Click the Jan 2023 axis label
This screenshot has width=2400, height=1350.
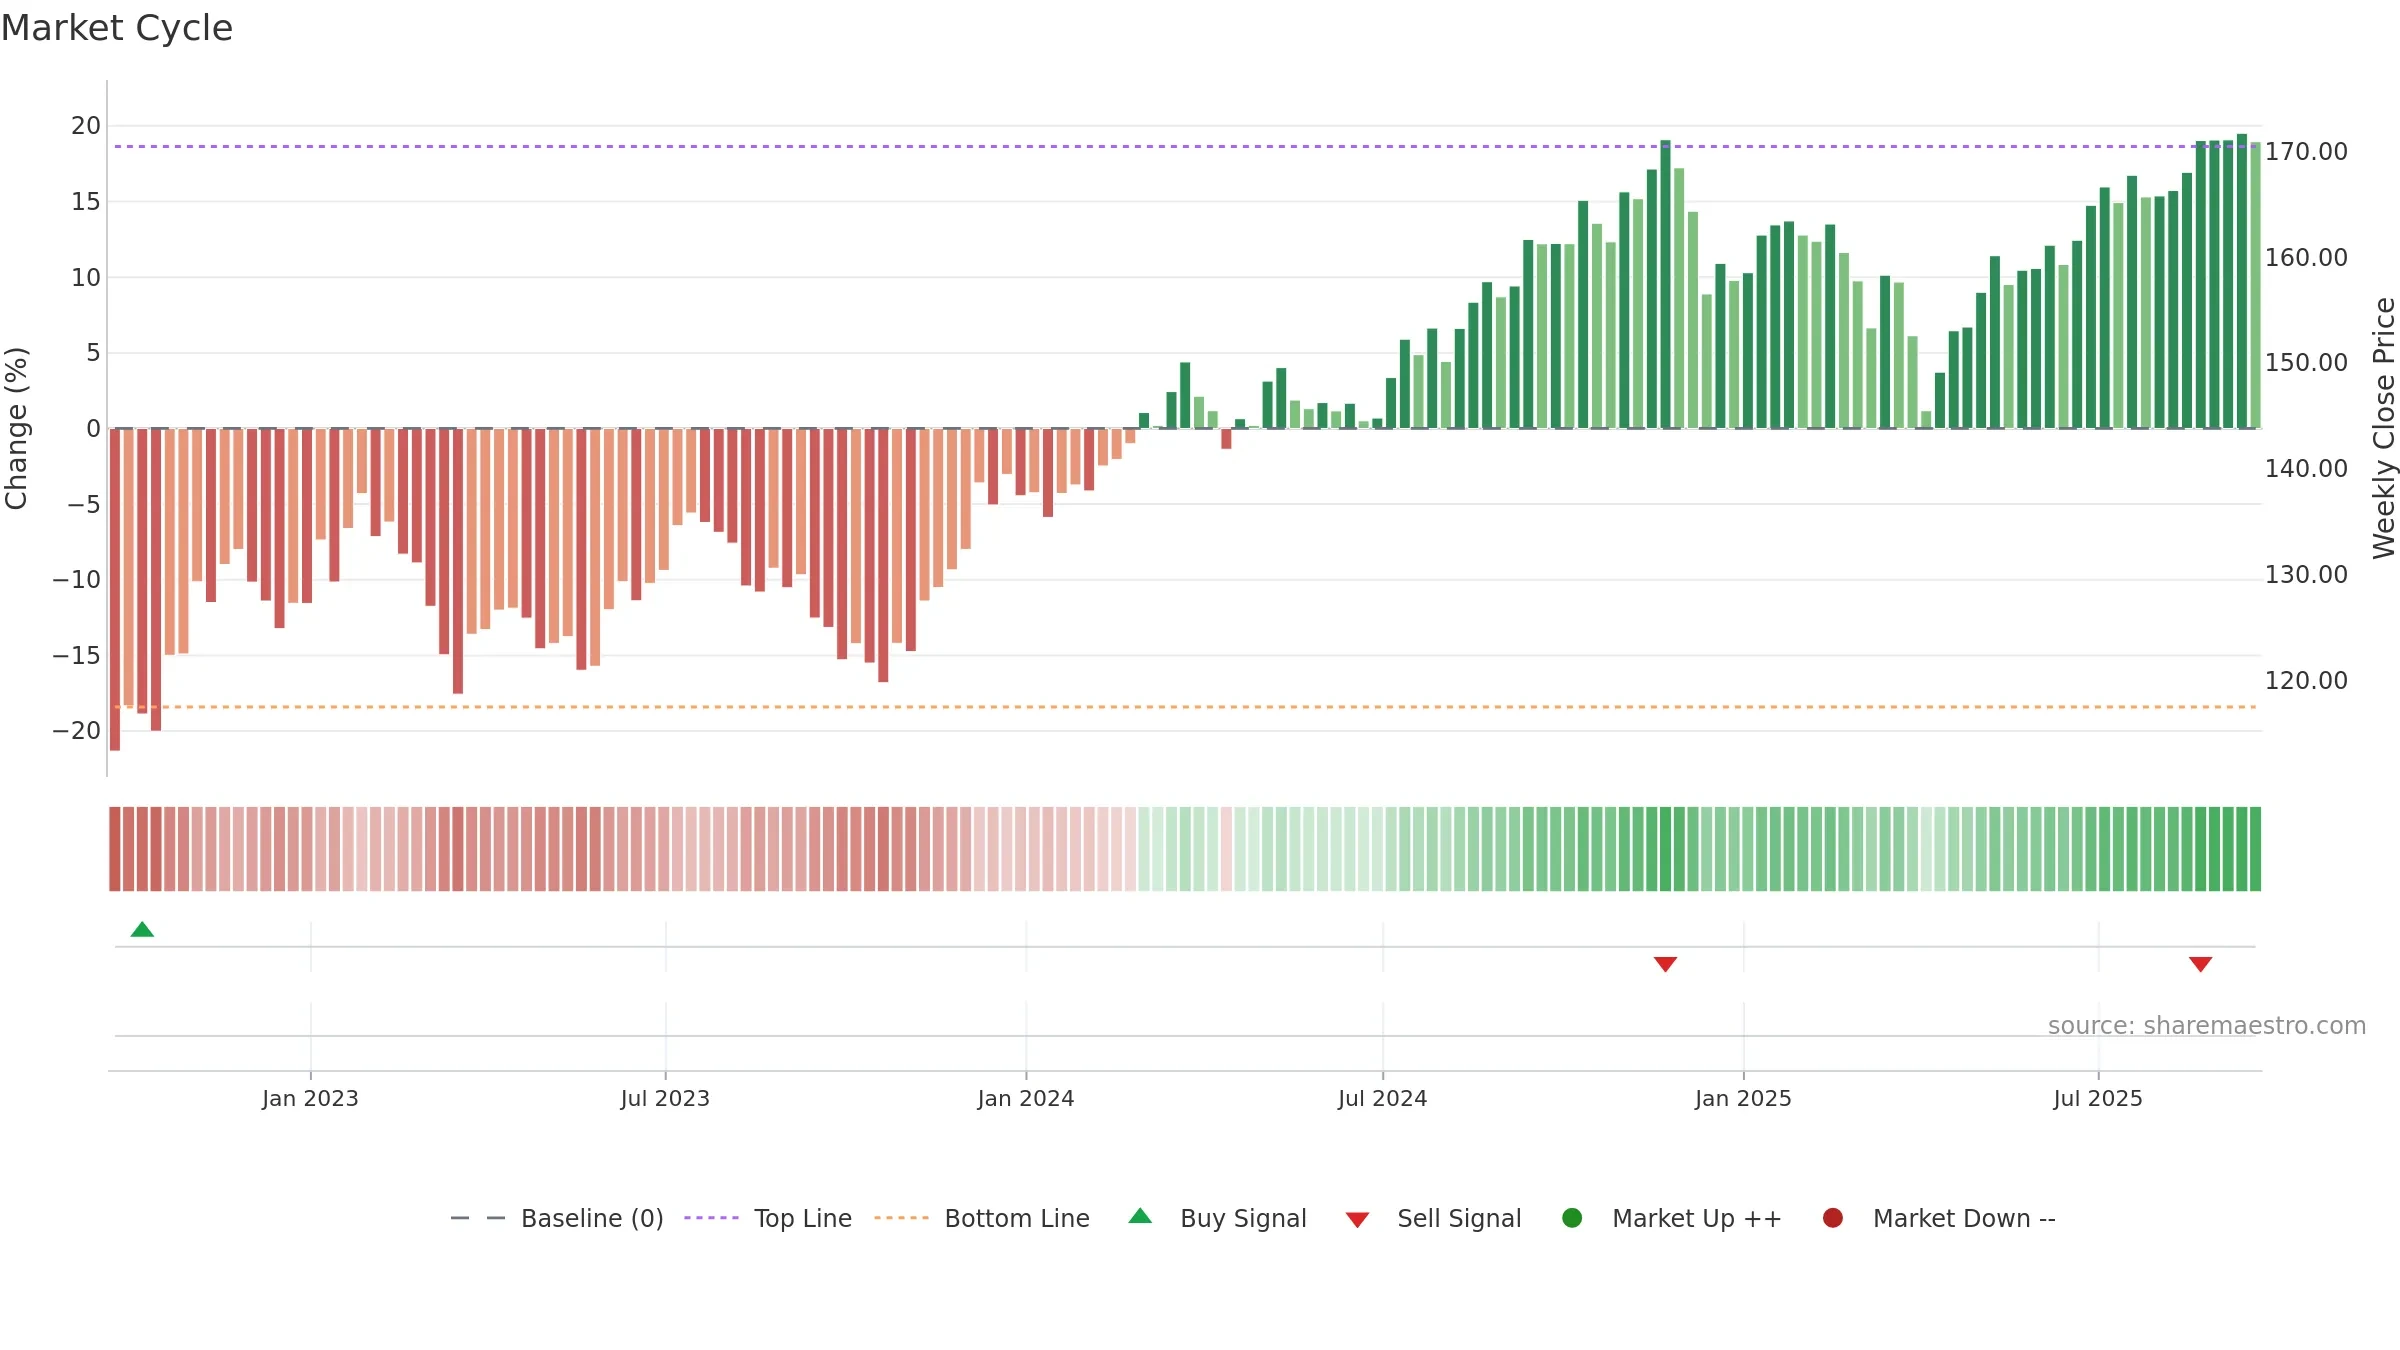(310, 1099)
